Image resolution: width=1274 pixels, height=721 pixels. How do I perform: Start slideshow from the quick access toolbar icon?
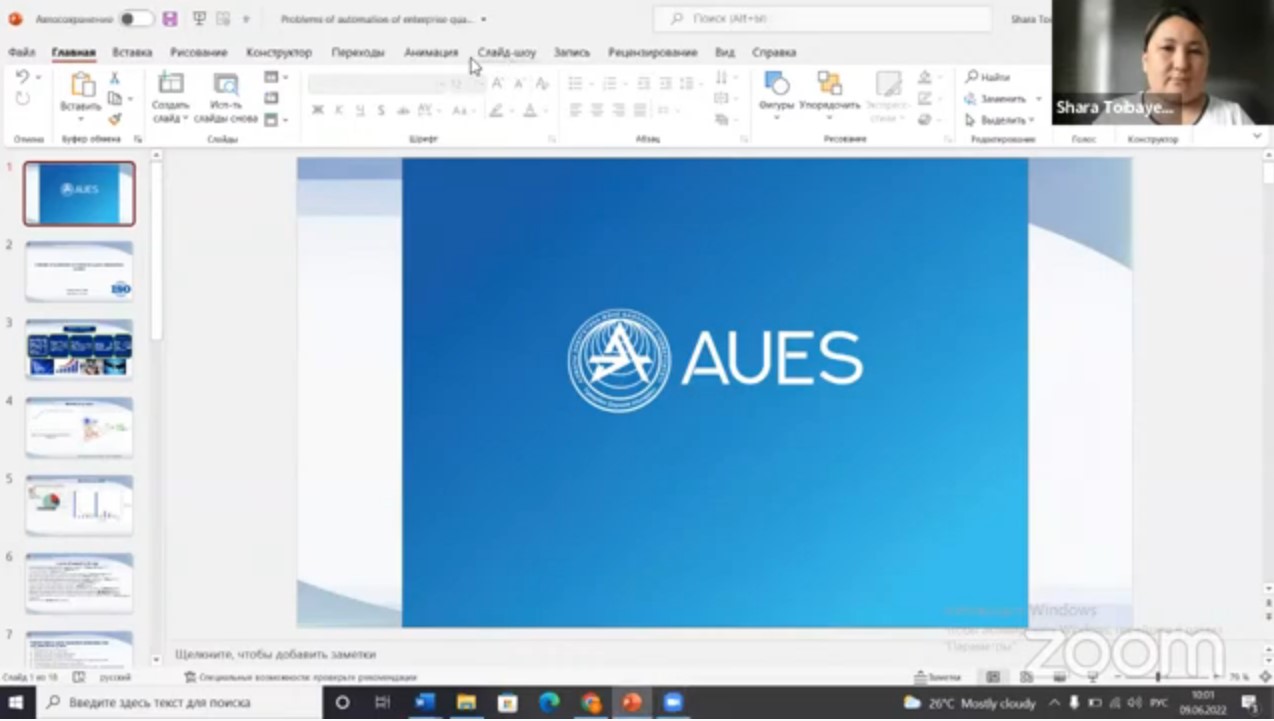click(199, 19)
